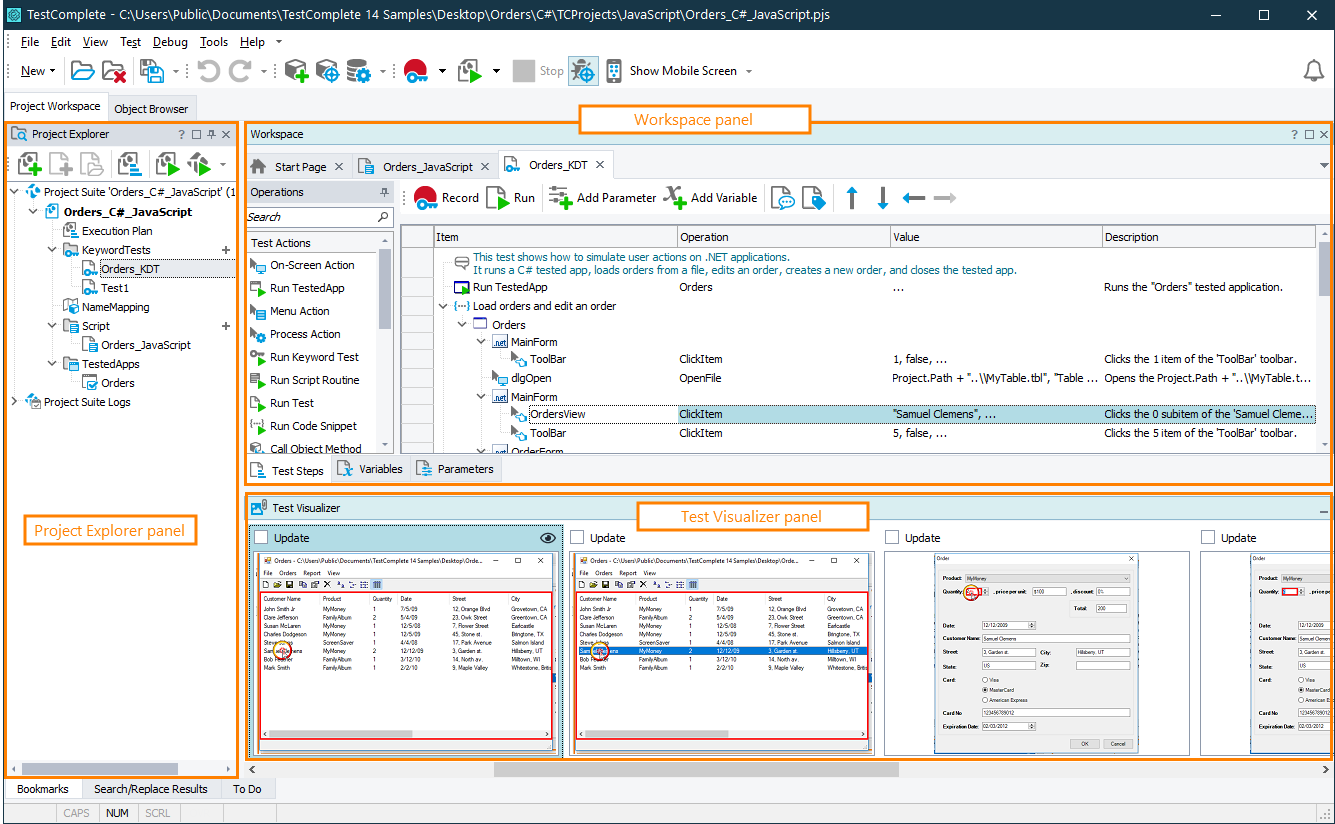Screen dimensions: 1335x824
Task: Switch to the Object Browser tab
Action: (x=151, y=108)
